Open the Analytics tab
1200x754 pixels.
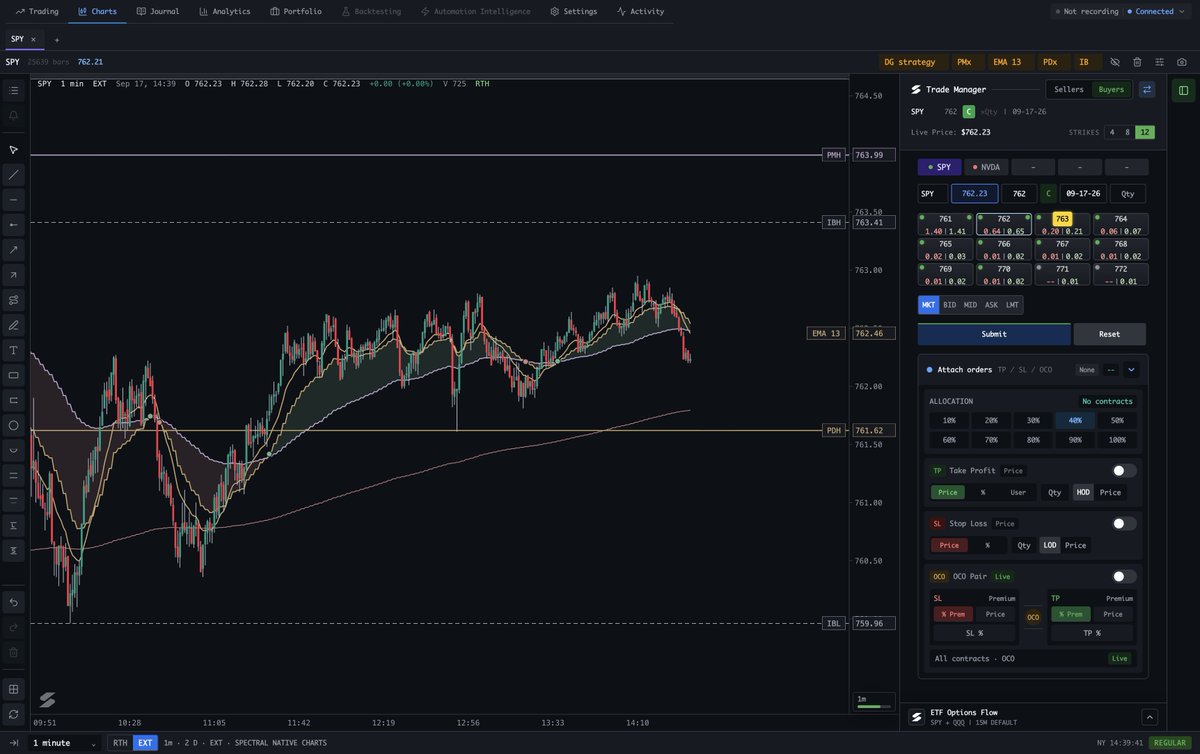[224, 11]
